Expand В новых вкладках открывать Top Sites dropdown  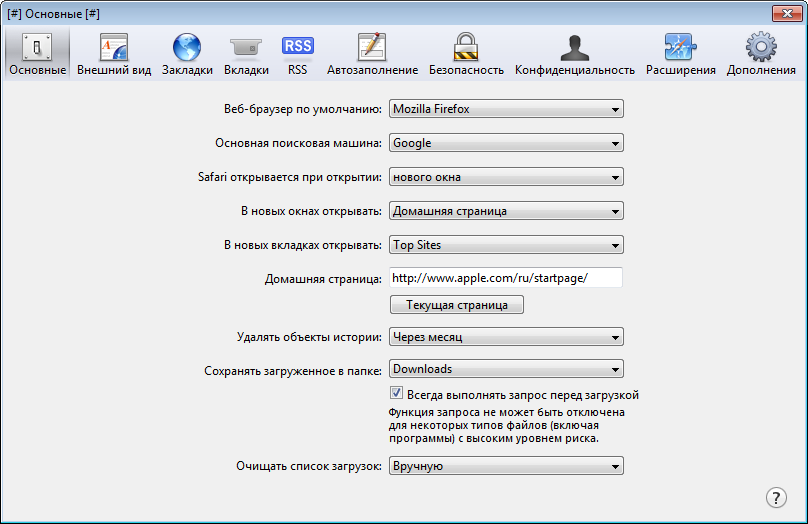pos(506,245)
